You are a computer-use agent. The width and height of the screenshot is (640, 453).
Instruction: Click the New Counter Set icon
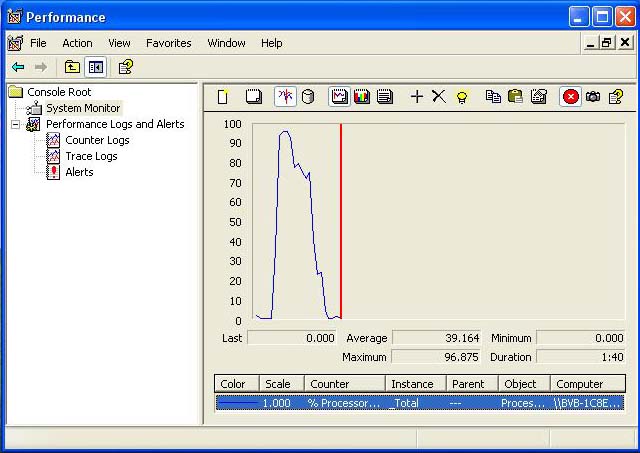click(x=223, y=97)
